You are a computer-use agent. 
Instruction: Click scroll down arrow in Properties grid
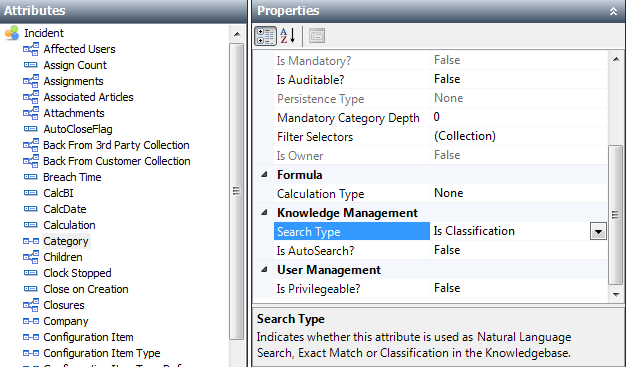point(616,295)
